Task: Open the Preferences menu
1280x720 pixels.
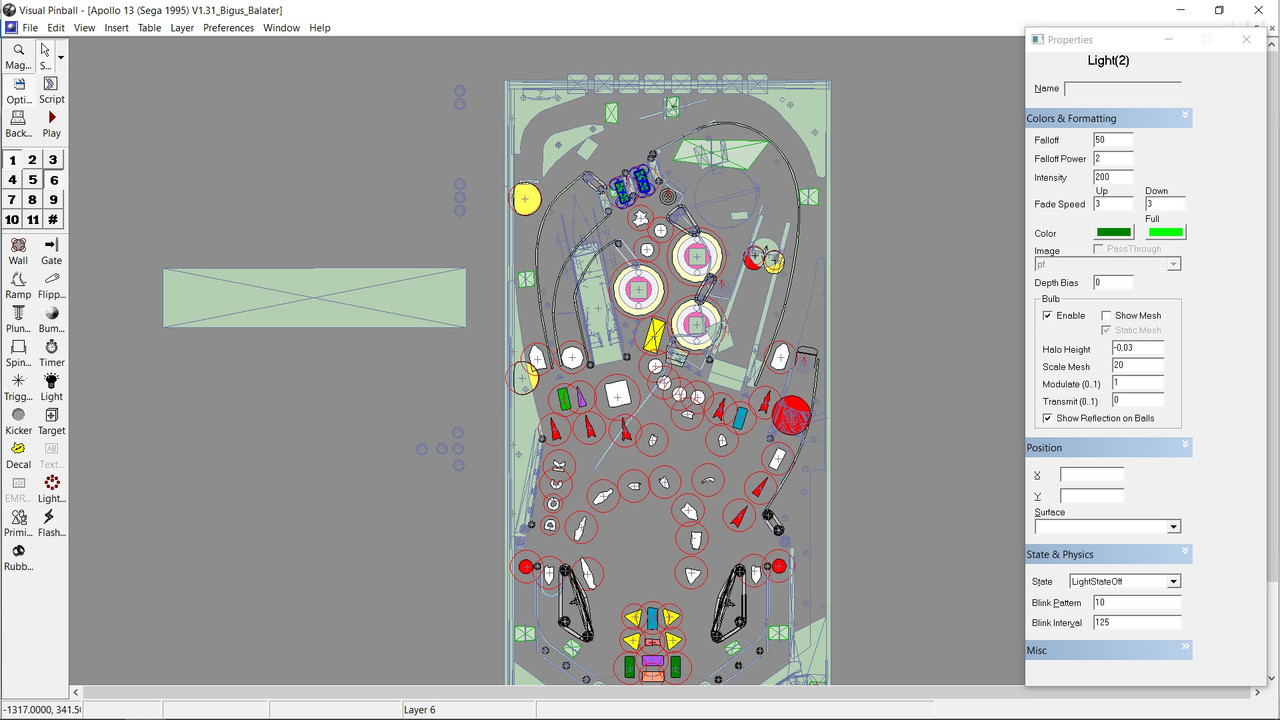Action: tap(229, 28)
